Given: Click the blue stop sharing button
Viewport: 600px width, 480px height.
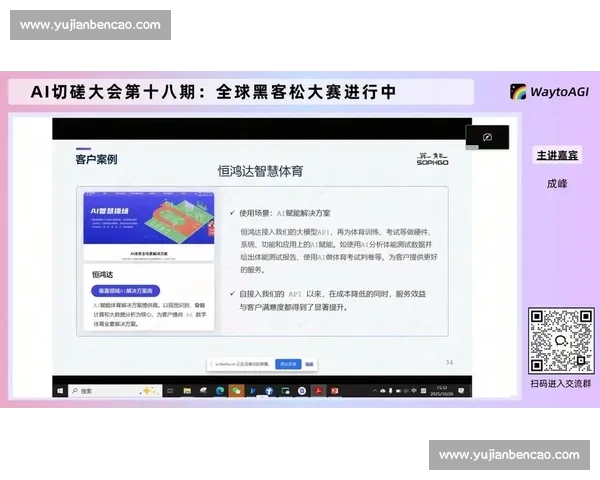Looking at the screenshot, I should [x=288, y=364].
